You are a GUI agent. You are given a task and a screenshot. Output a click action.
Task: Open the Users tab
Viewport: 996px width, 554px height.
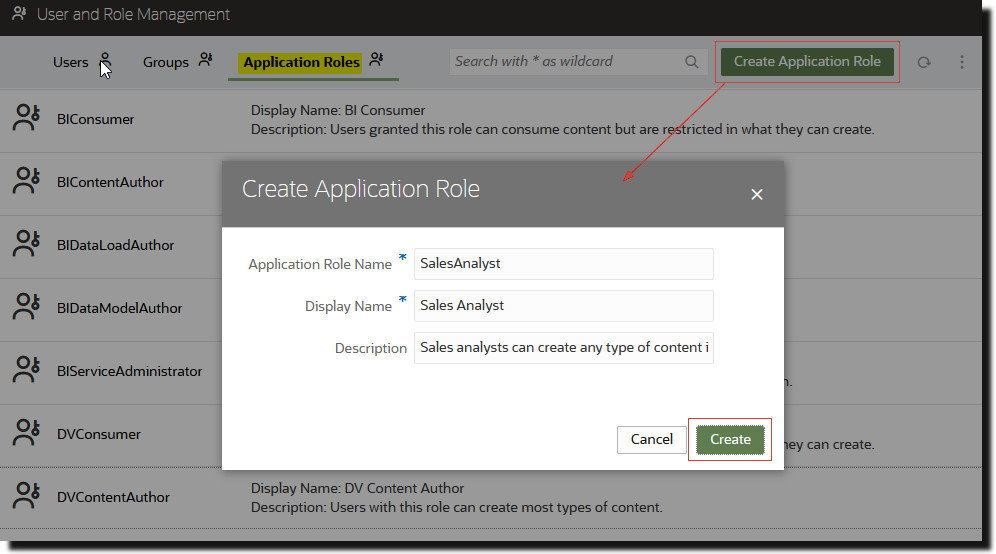tap(71, 62)
